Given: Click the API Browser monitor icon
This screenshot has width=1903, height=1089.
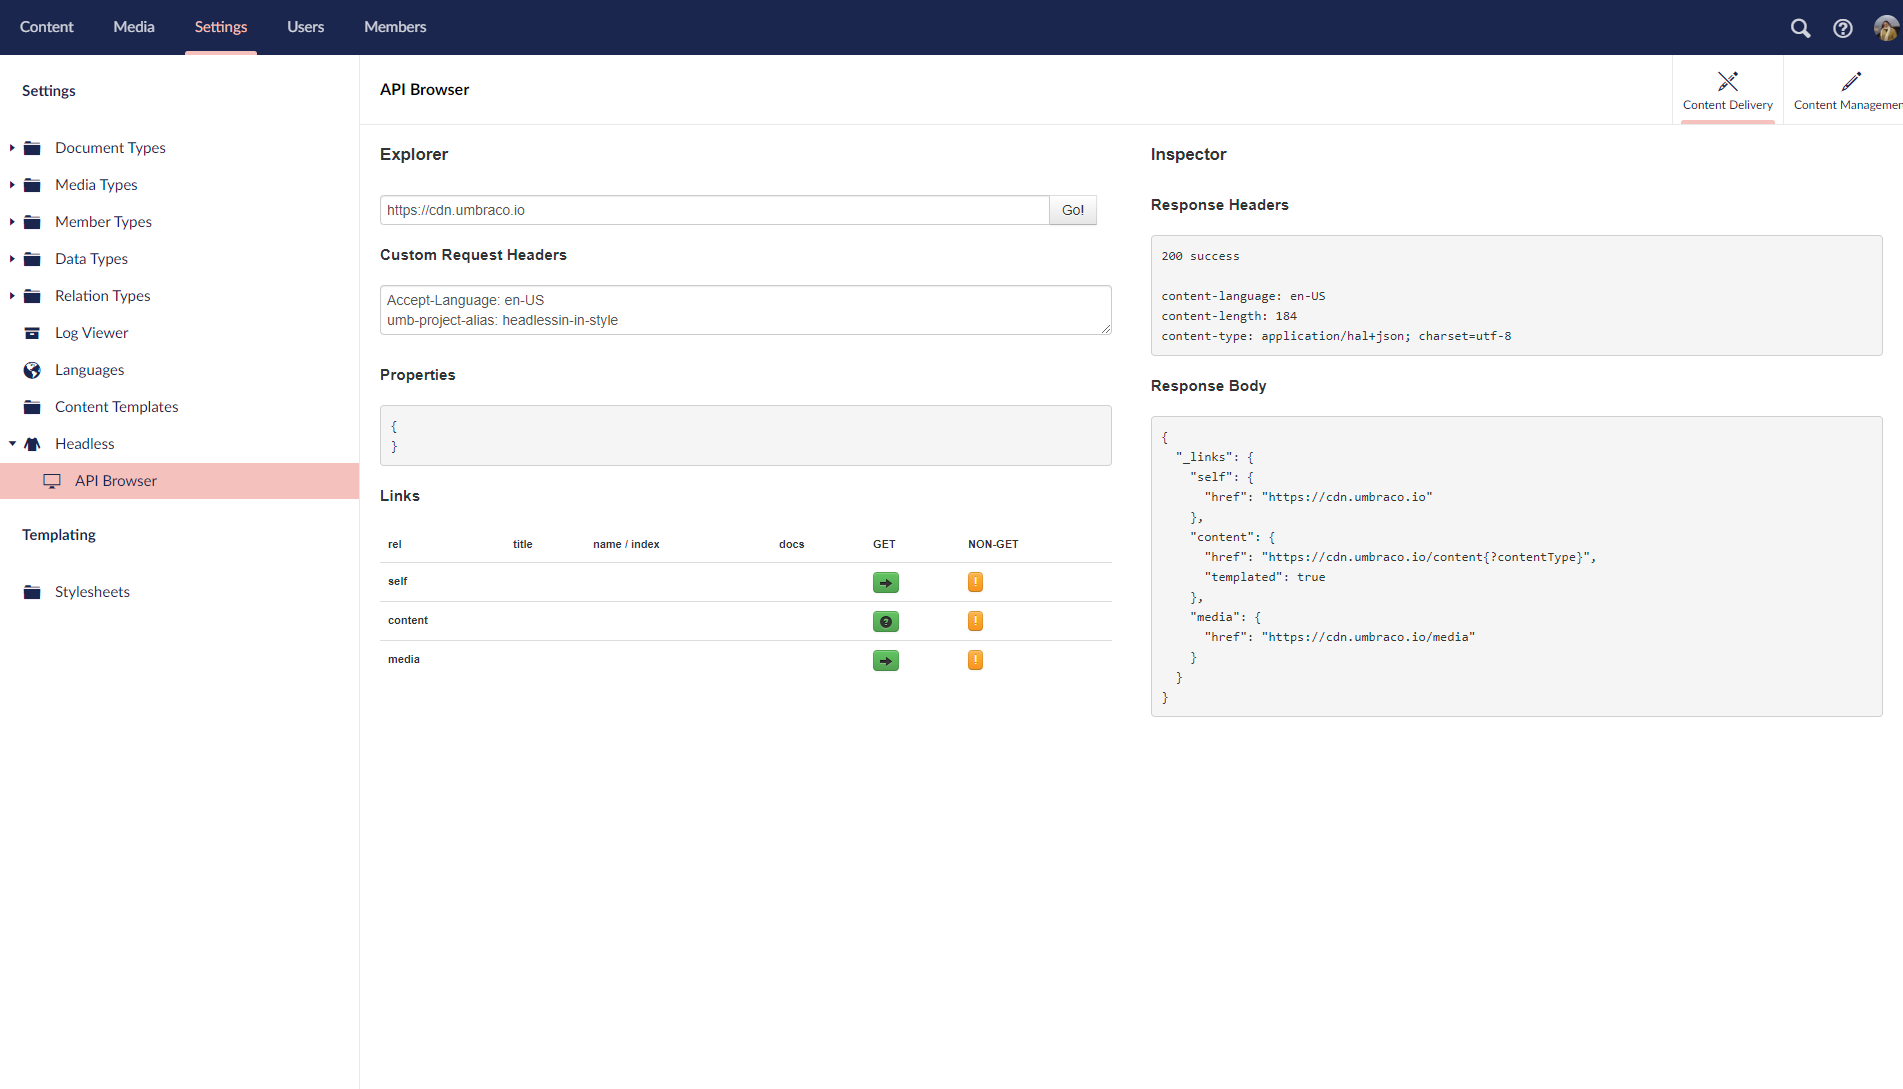Looking at the screenshot, I should point(52,481).
